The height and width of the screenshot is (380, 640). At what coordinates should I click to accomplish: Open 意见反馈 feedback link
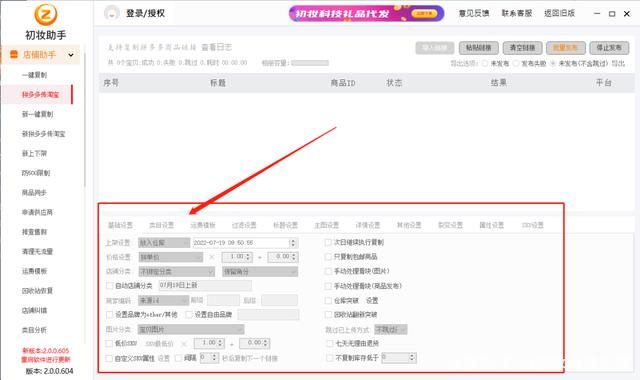point(474,13)
